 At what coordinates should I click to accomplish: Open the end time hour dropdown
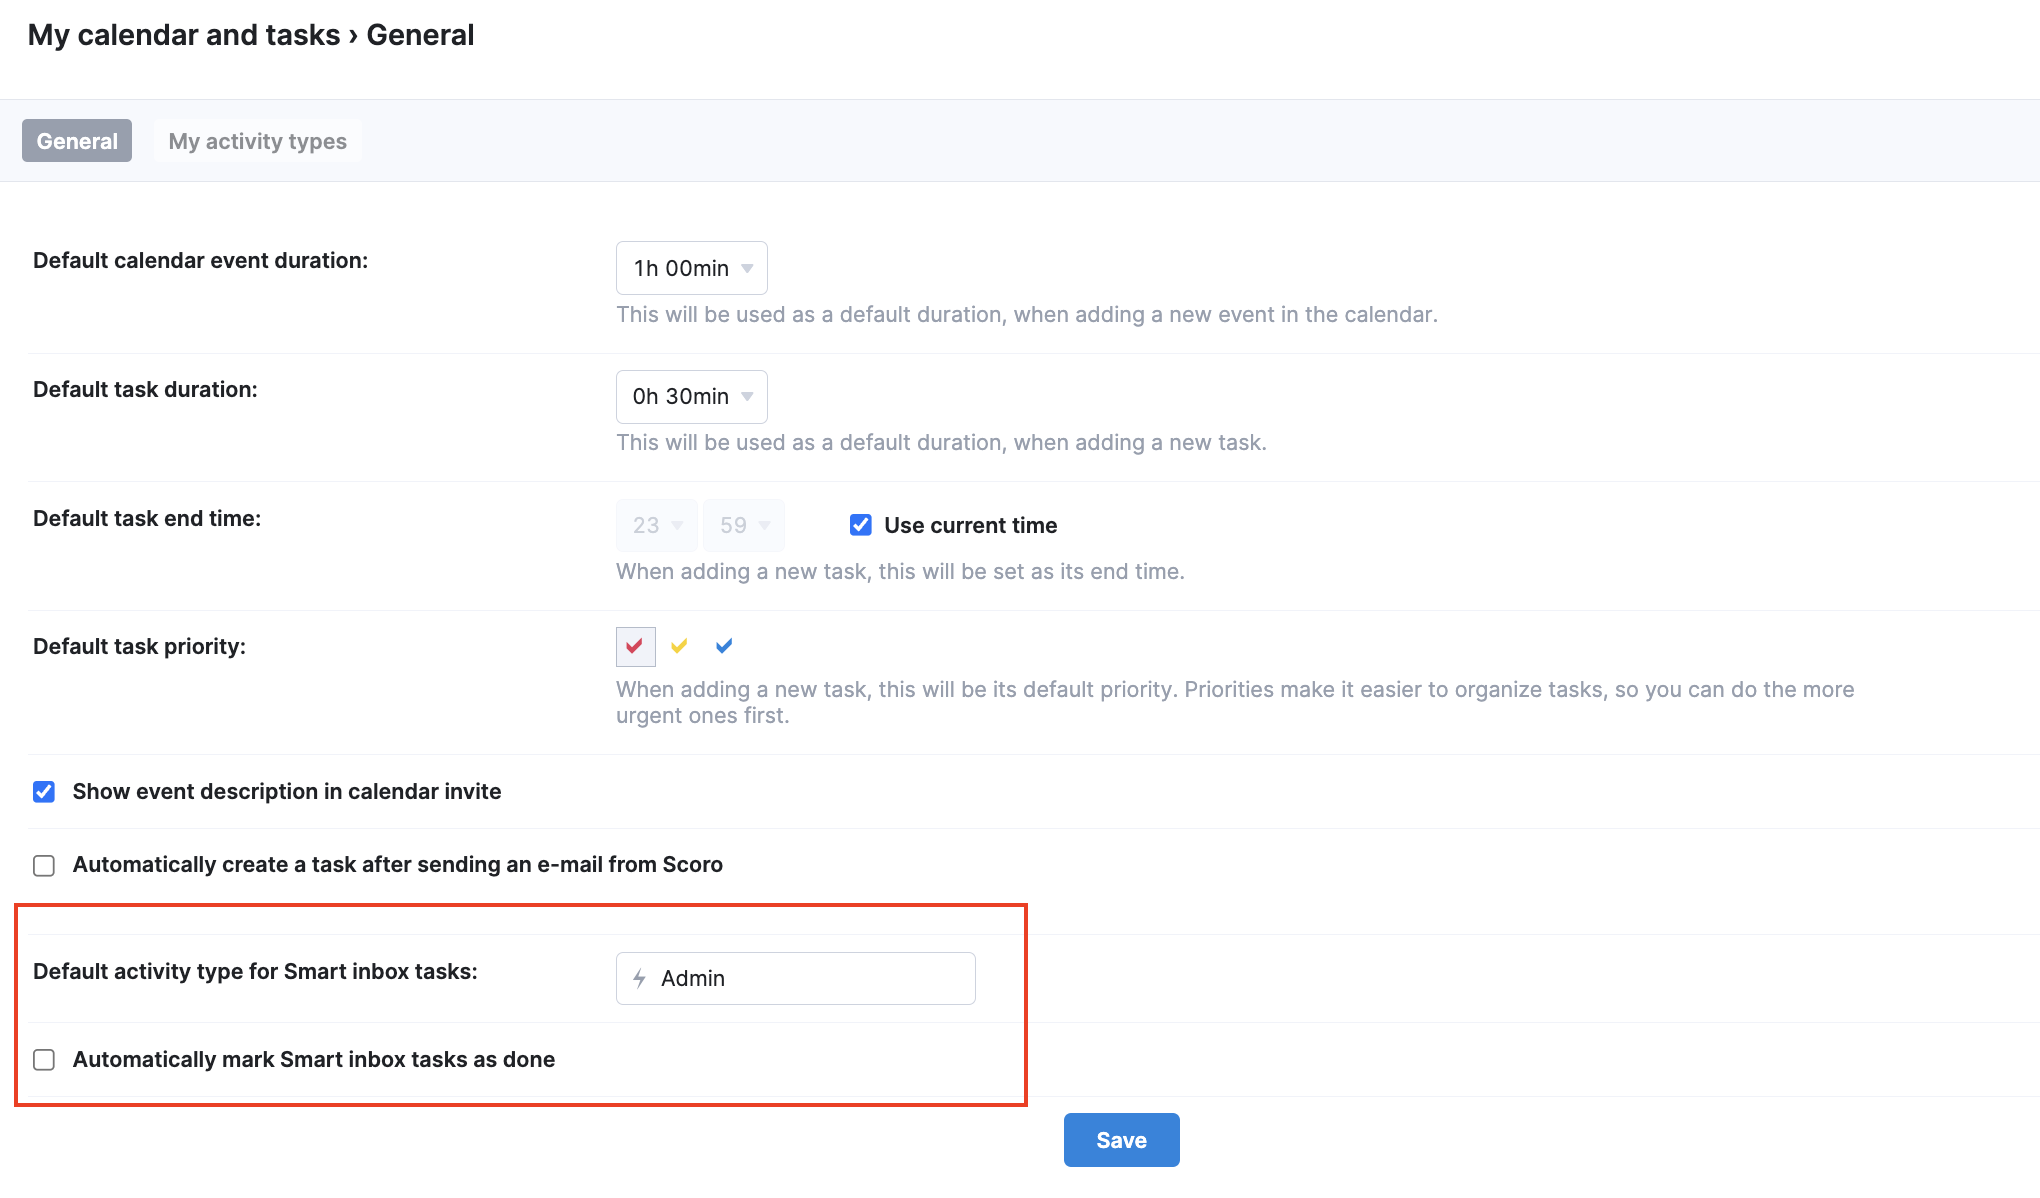pyautogui.click(x=657, y=525)
